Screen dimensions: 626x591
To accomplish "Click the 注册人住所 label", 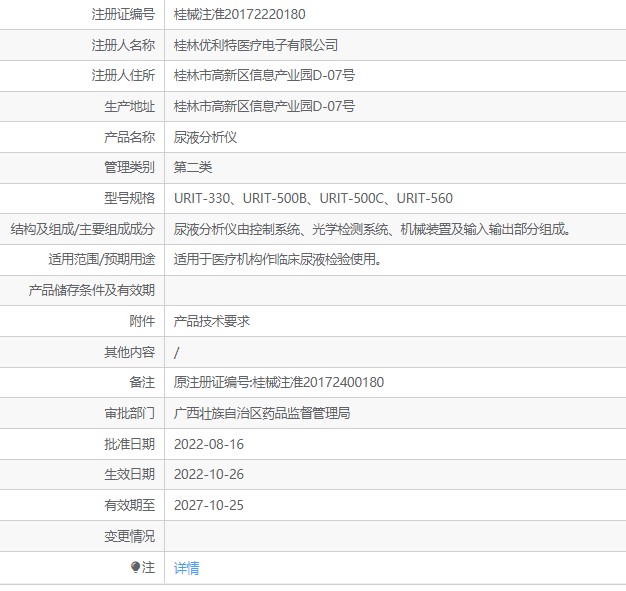I will (123, 75).
